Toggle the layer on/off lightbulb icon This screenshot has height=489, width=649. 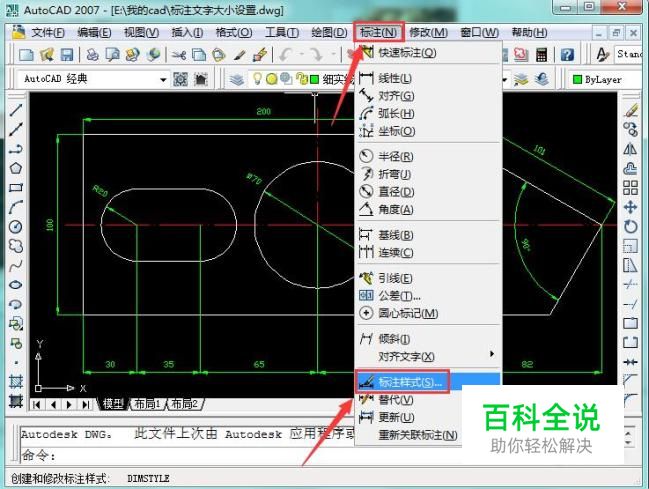[x=257, y=78]
